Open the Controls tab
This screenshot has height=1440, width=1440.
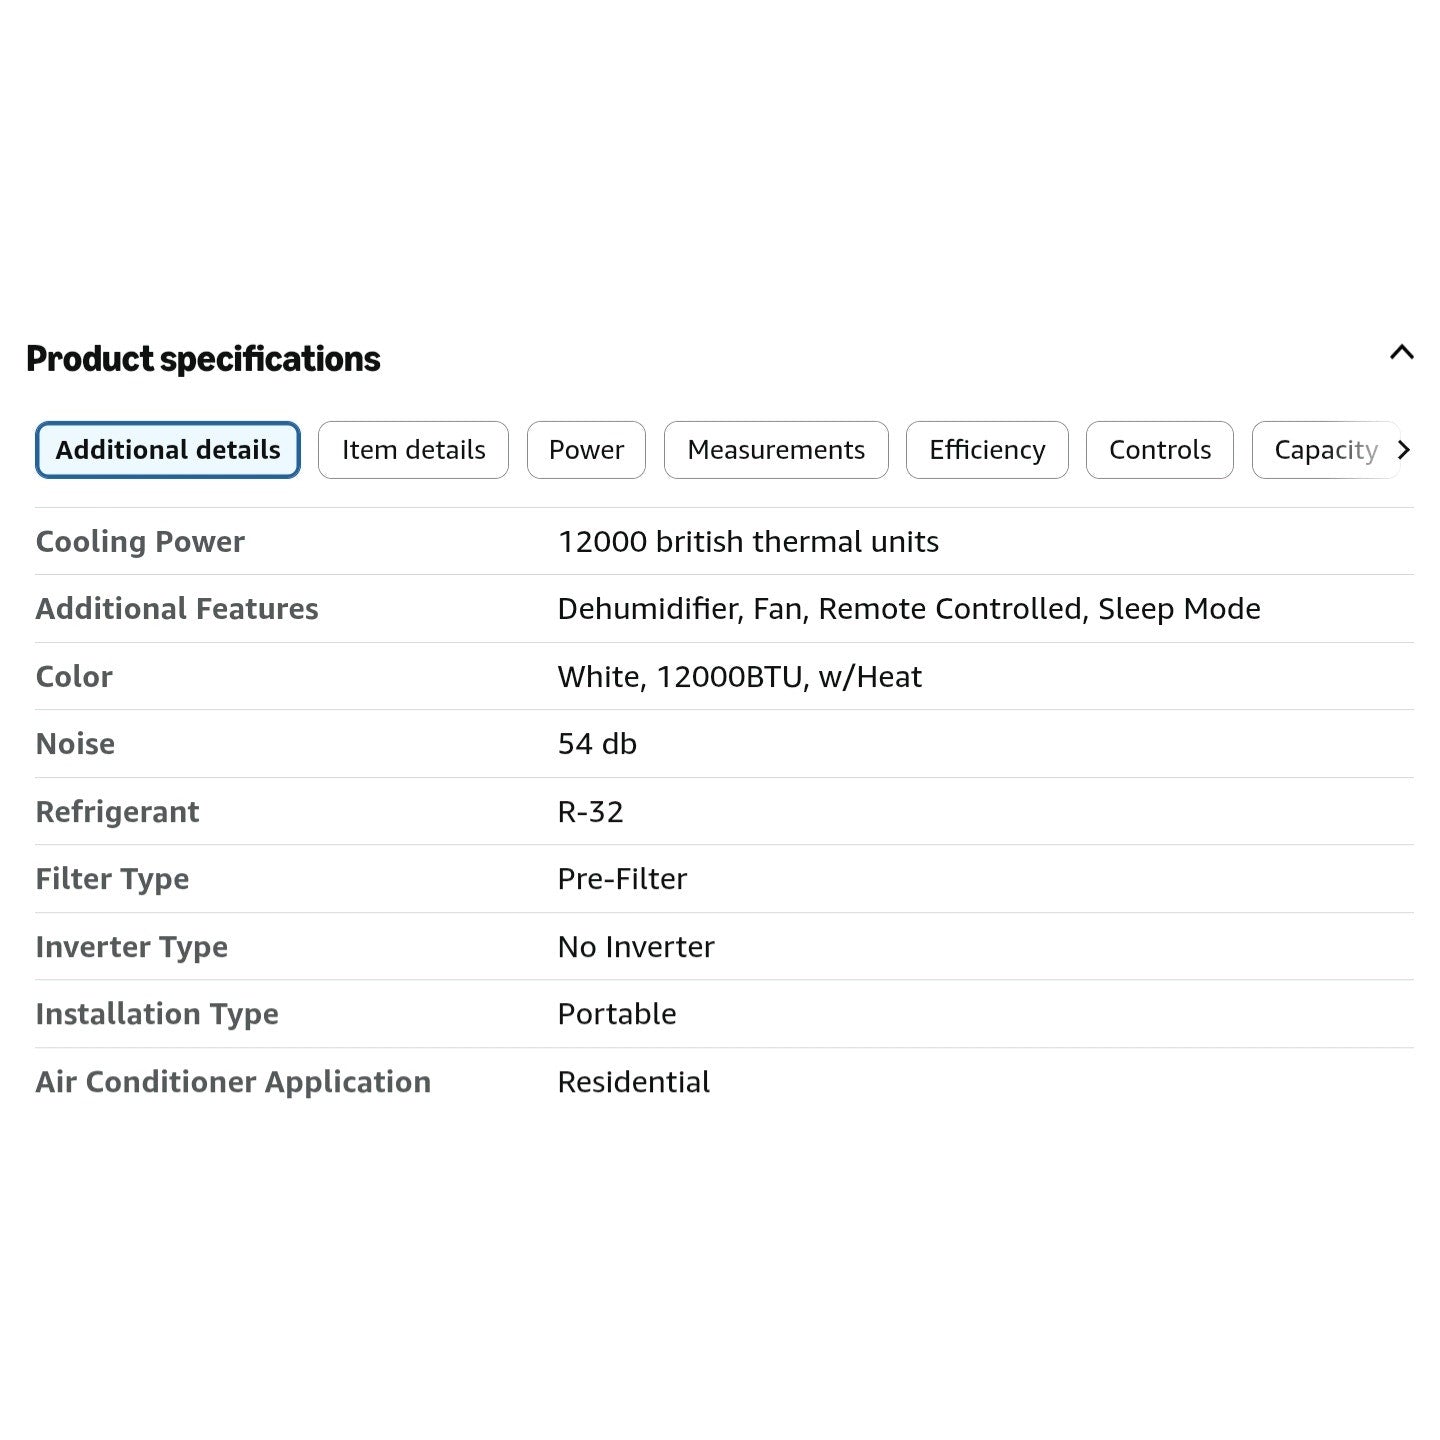tap(1160, 450)
